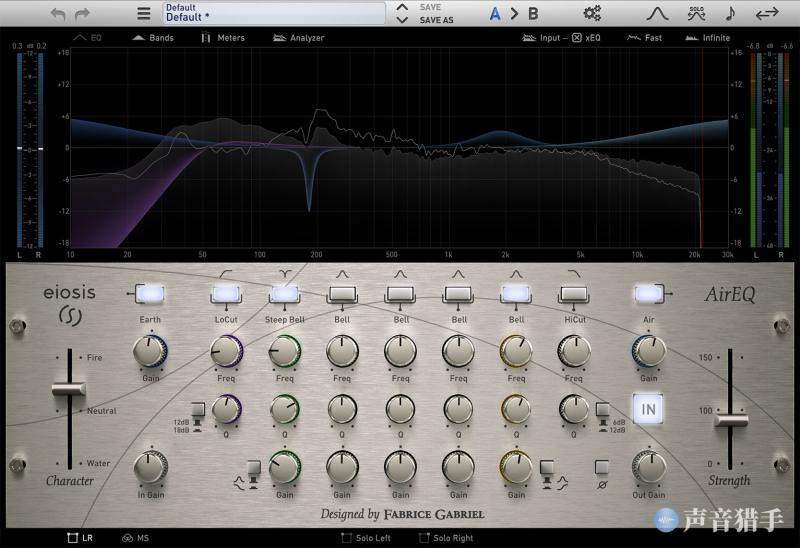This screenshot has height=548, width=800.
Task: Click the SAVE button
Action: click(x=430, y=7)
